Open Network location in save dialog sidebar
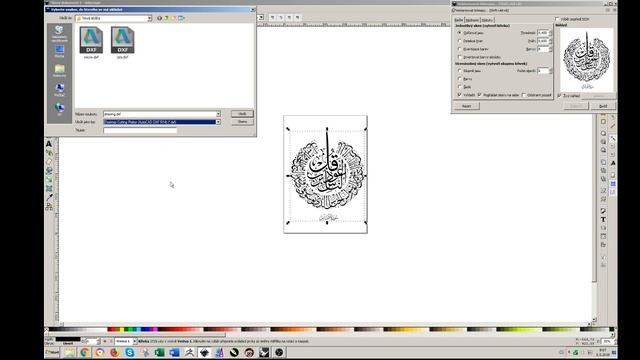Image resolution: width=640 pixels, height=360 pixels. [59, 109]
